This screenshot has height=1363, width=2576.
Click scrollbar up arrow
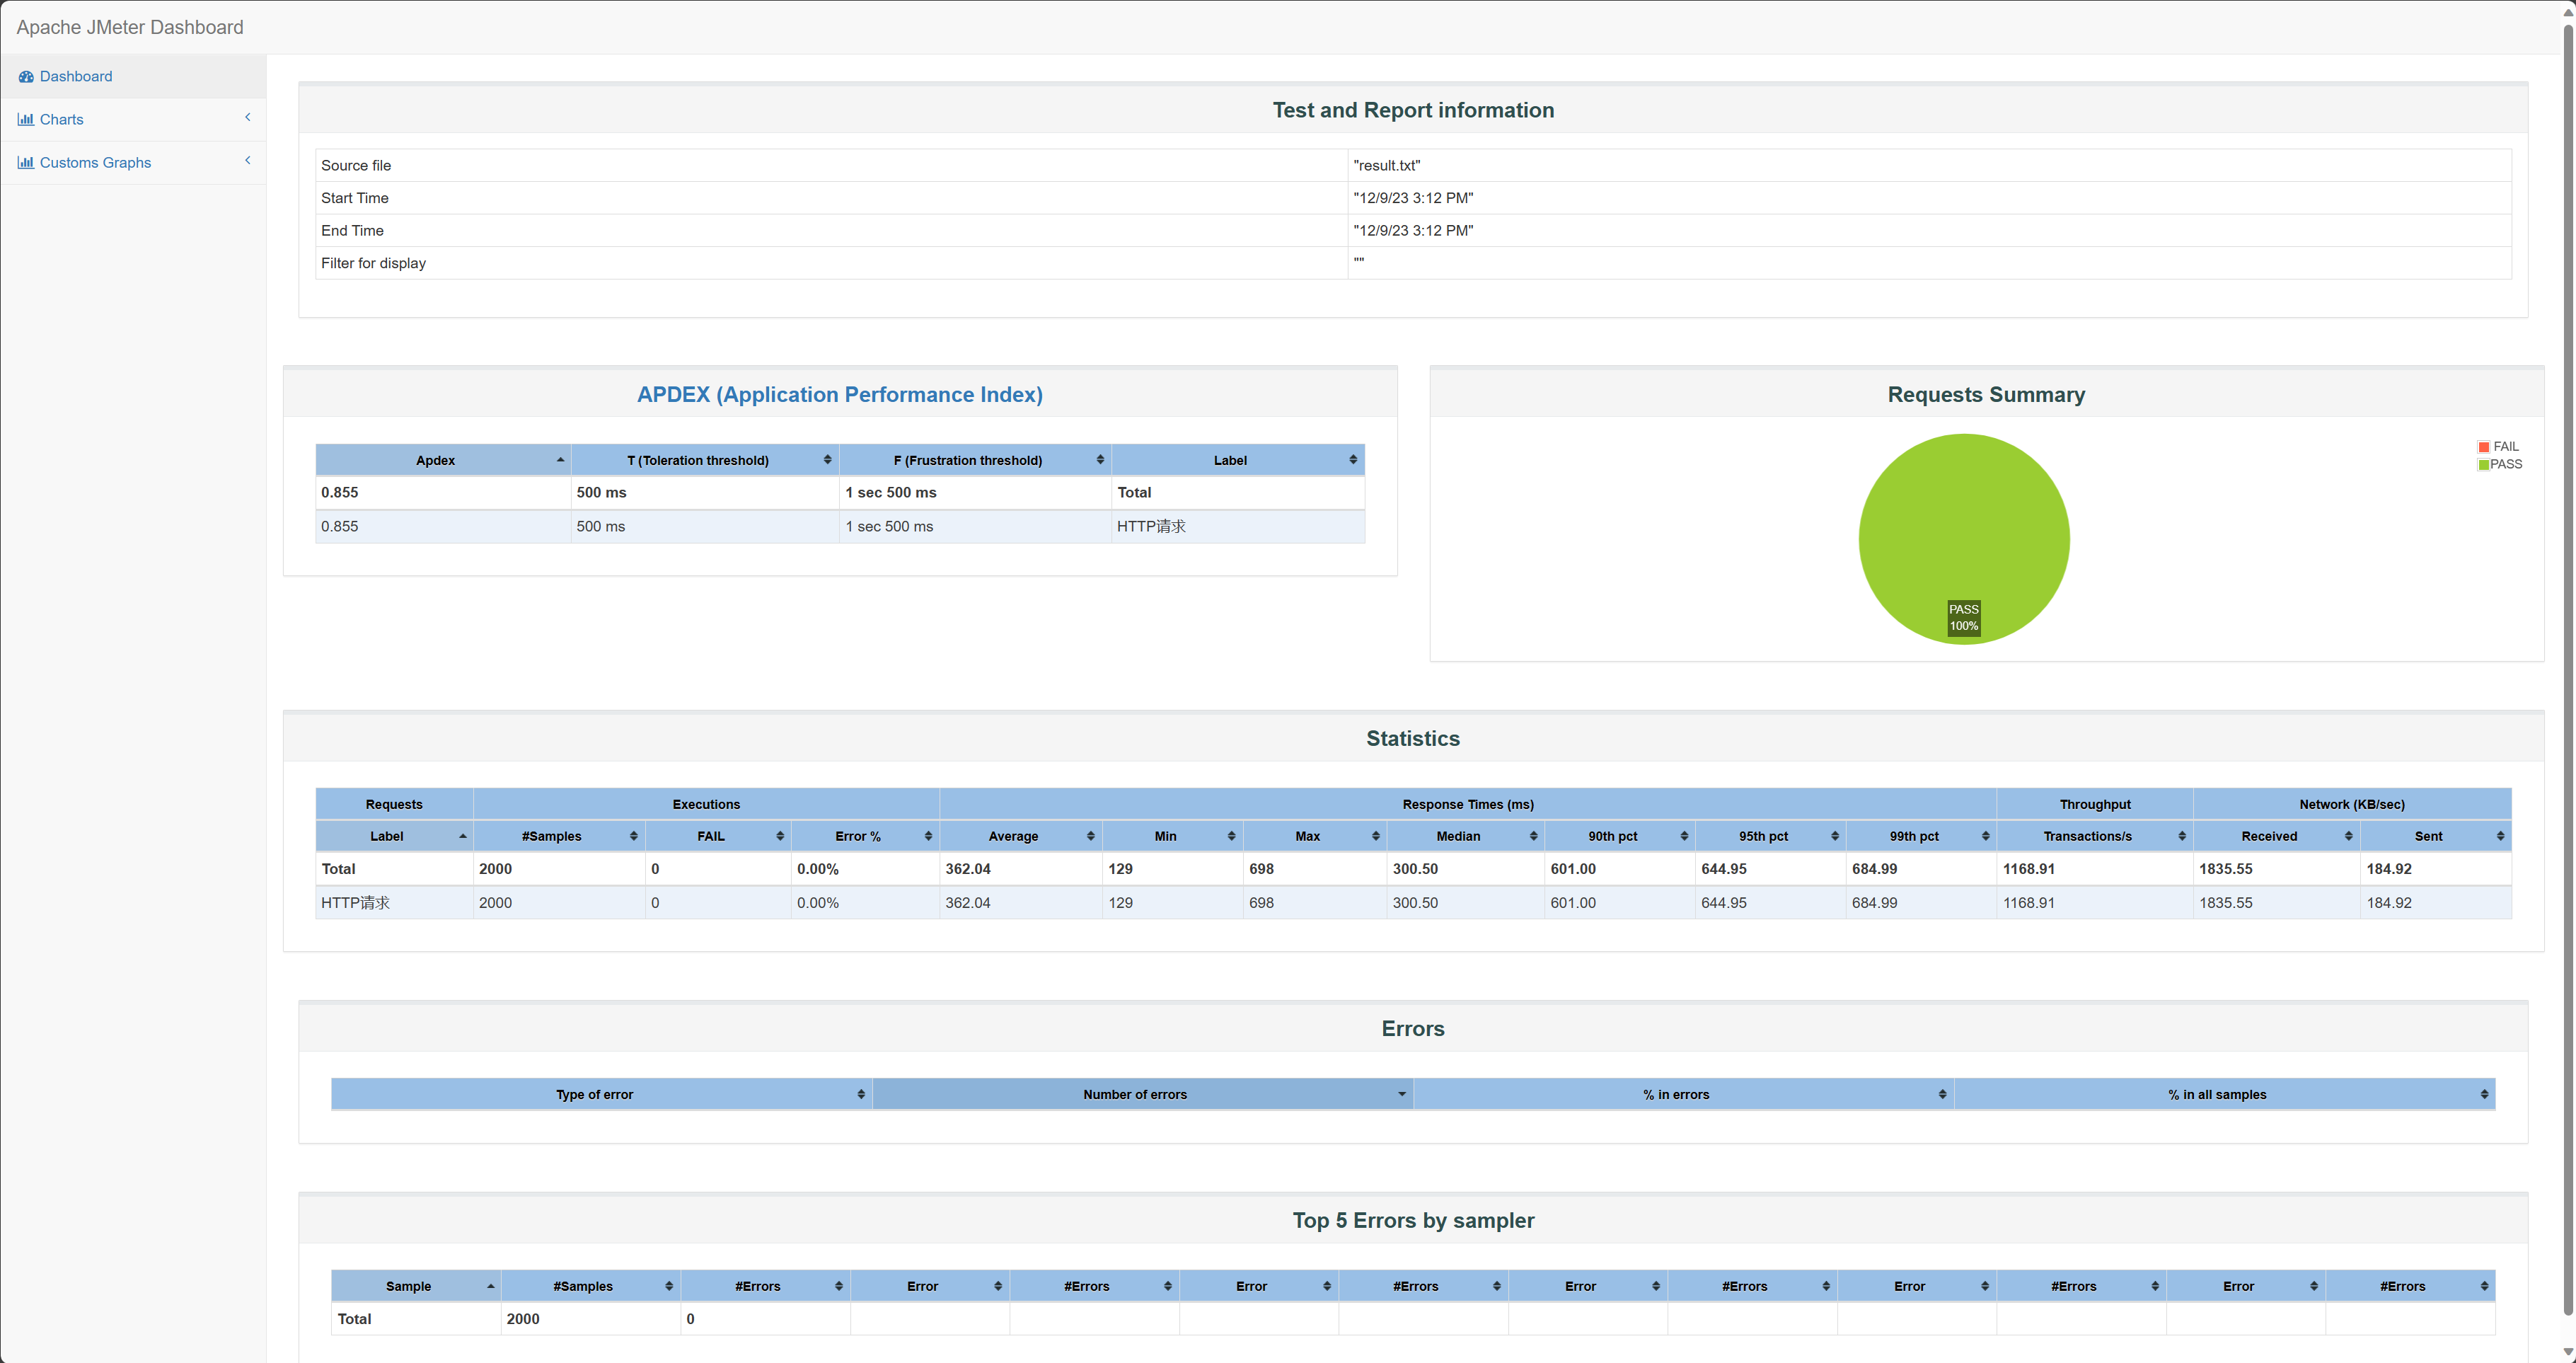2567,11
